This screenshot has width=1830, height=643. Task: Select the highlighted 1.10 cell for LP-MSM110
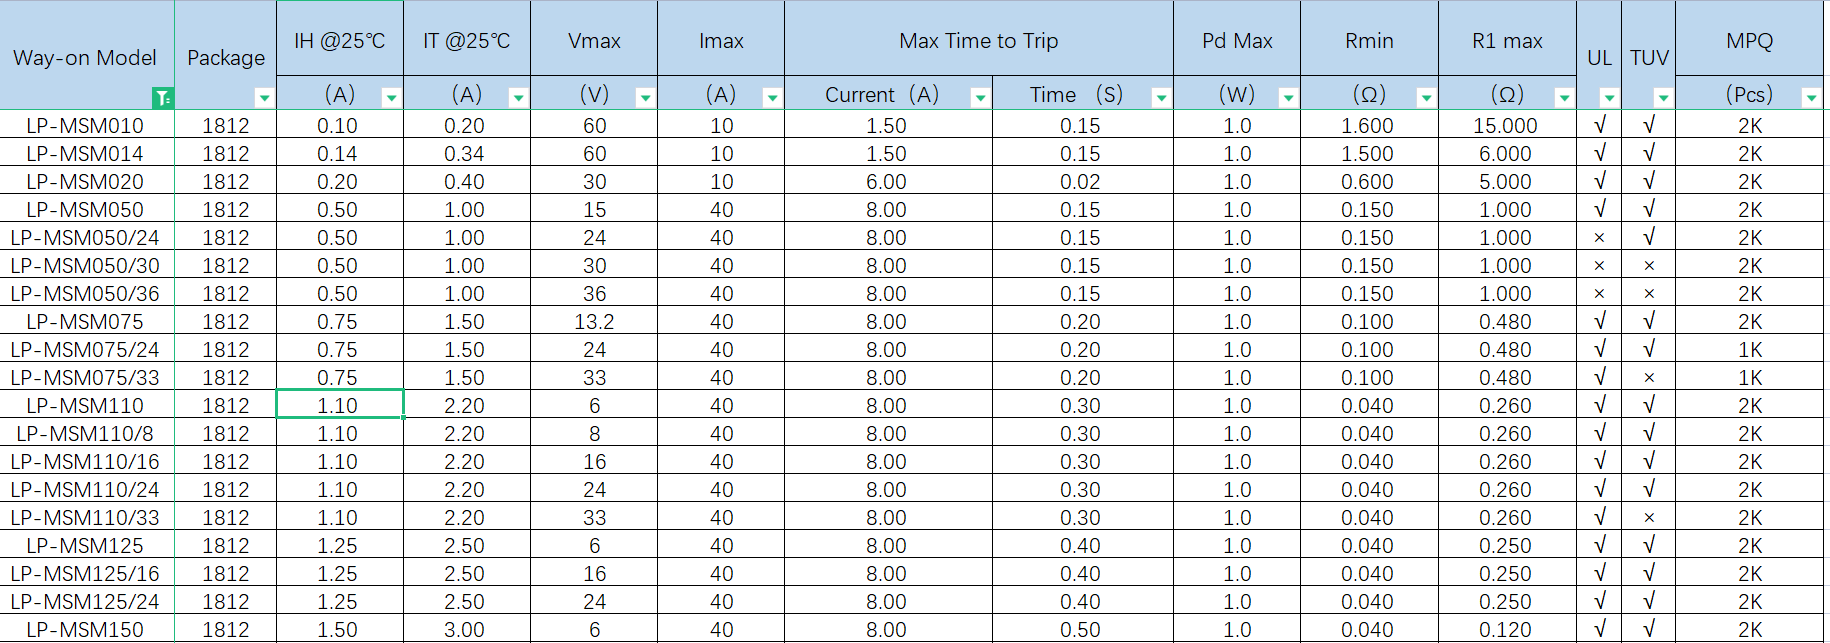click(x=339, y=405)
